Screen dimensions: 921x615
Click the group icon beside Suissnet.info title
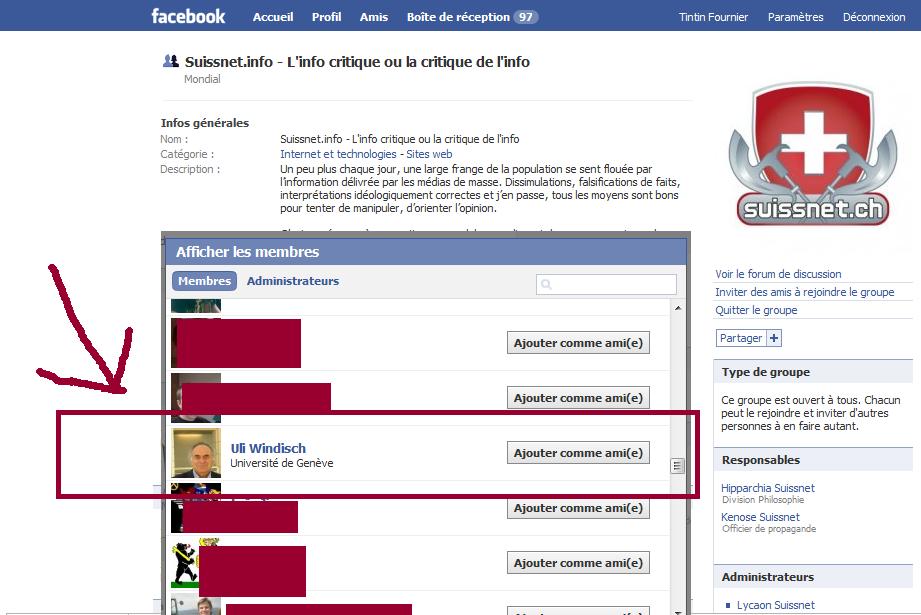[x=170, y=61]
